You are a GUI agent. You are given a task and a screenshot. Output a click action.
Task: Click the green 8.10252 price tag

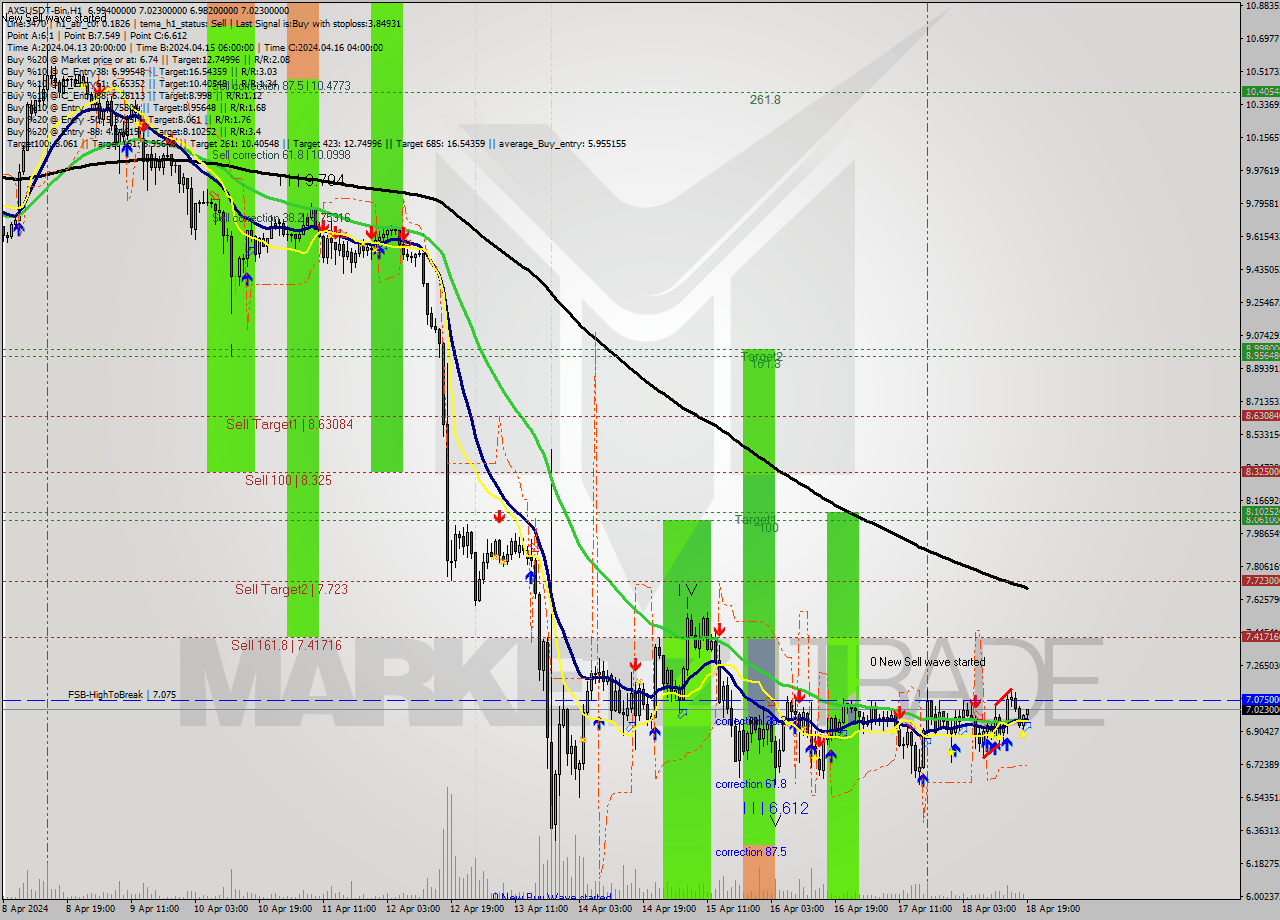tap(1260, 511)
